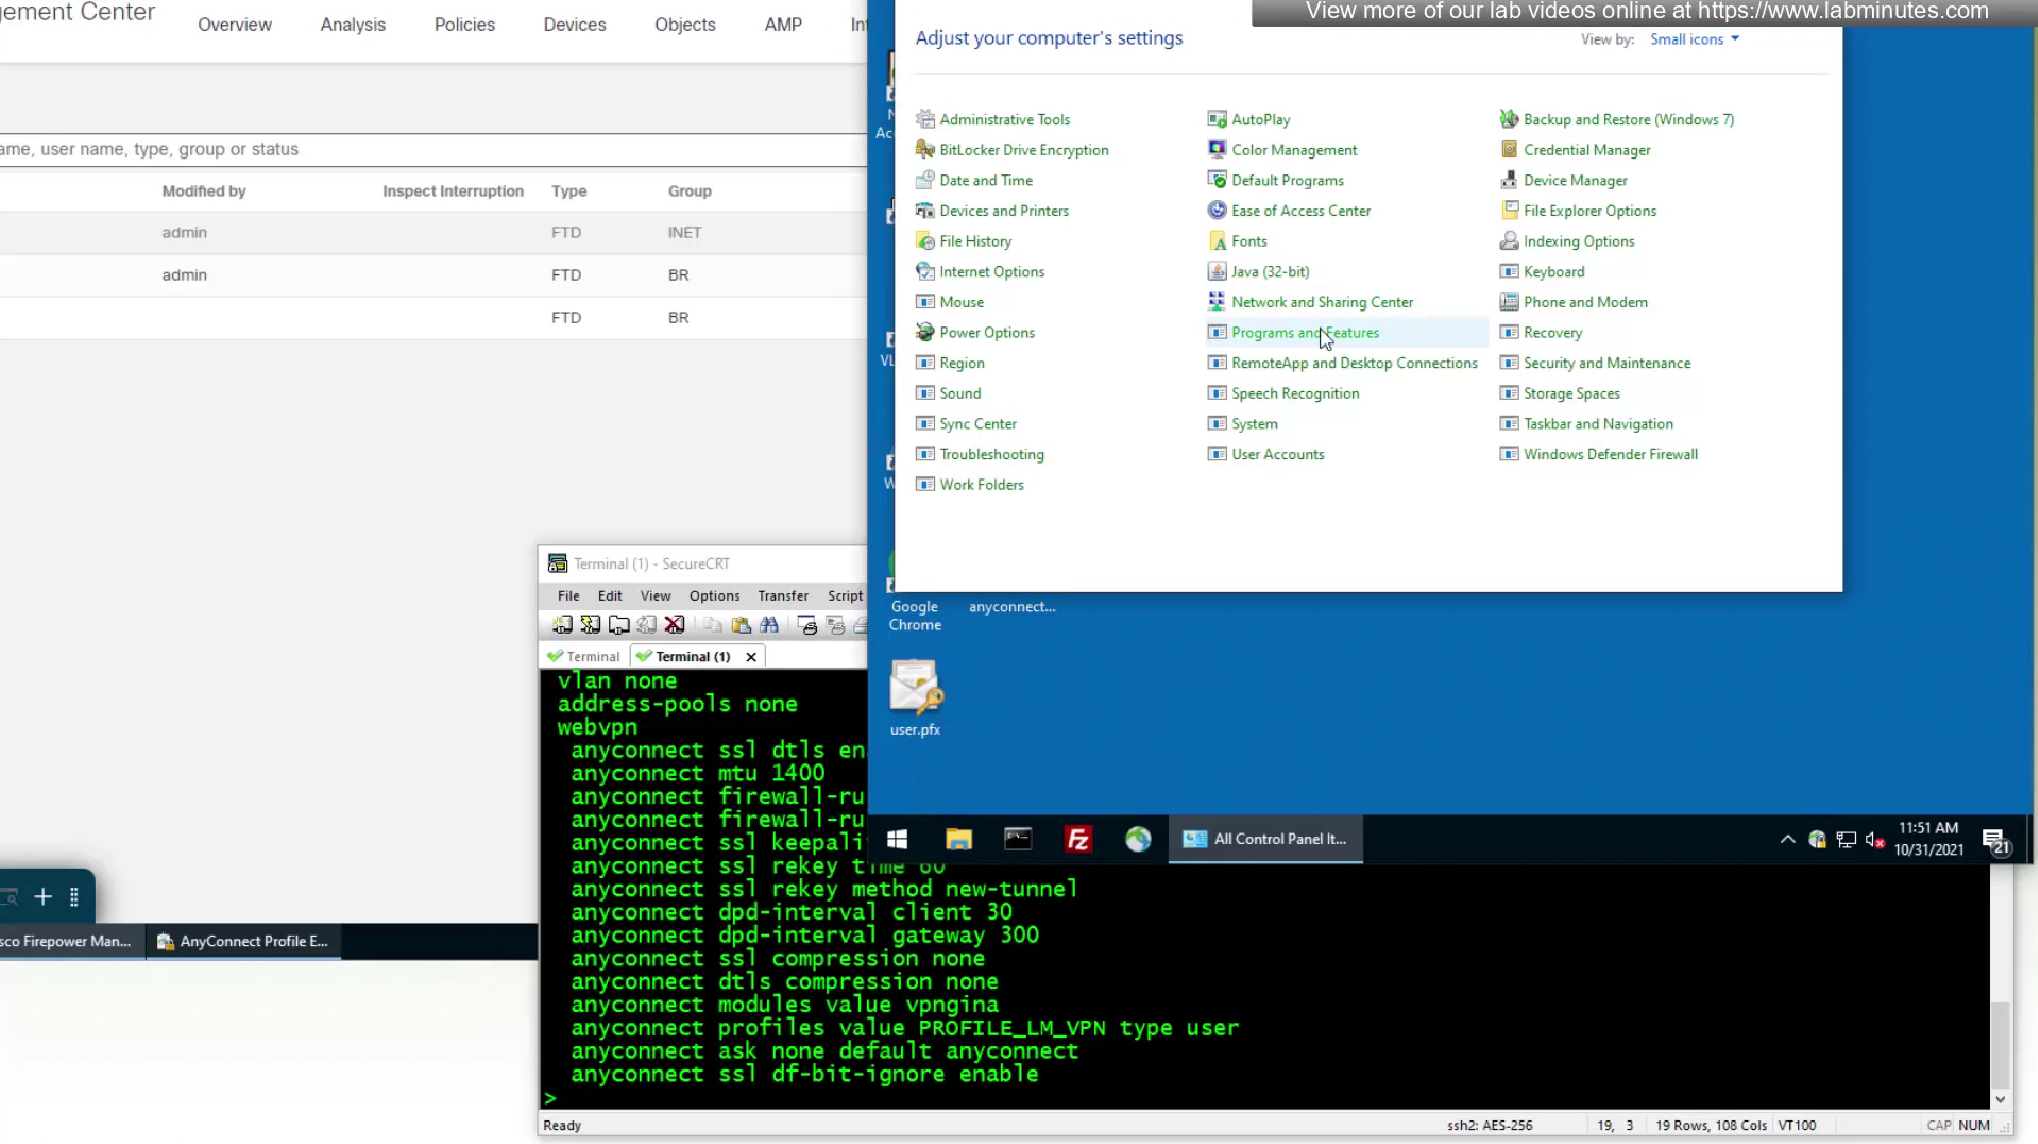Click the Disconnect red X icon
Image resolution: width=2038 pixels, height=1144 pixels.
tap(675, 626)
